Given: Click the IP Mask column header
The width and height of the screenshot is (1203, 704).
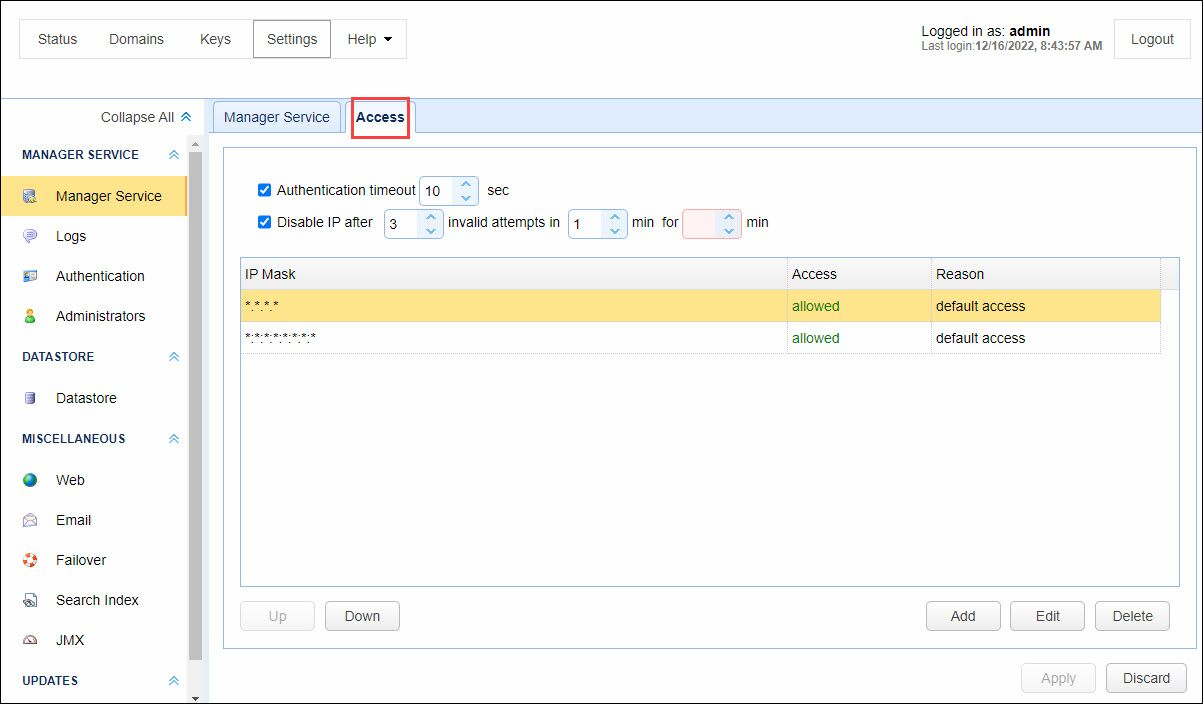Looking at the screenshot, I should [x=514, y=274].
